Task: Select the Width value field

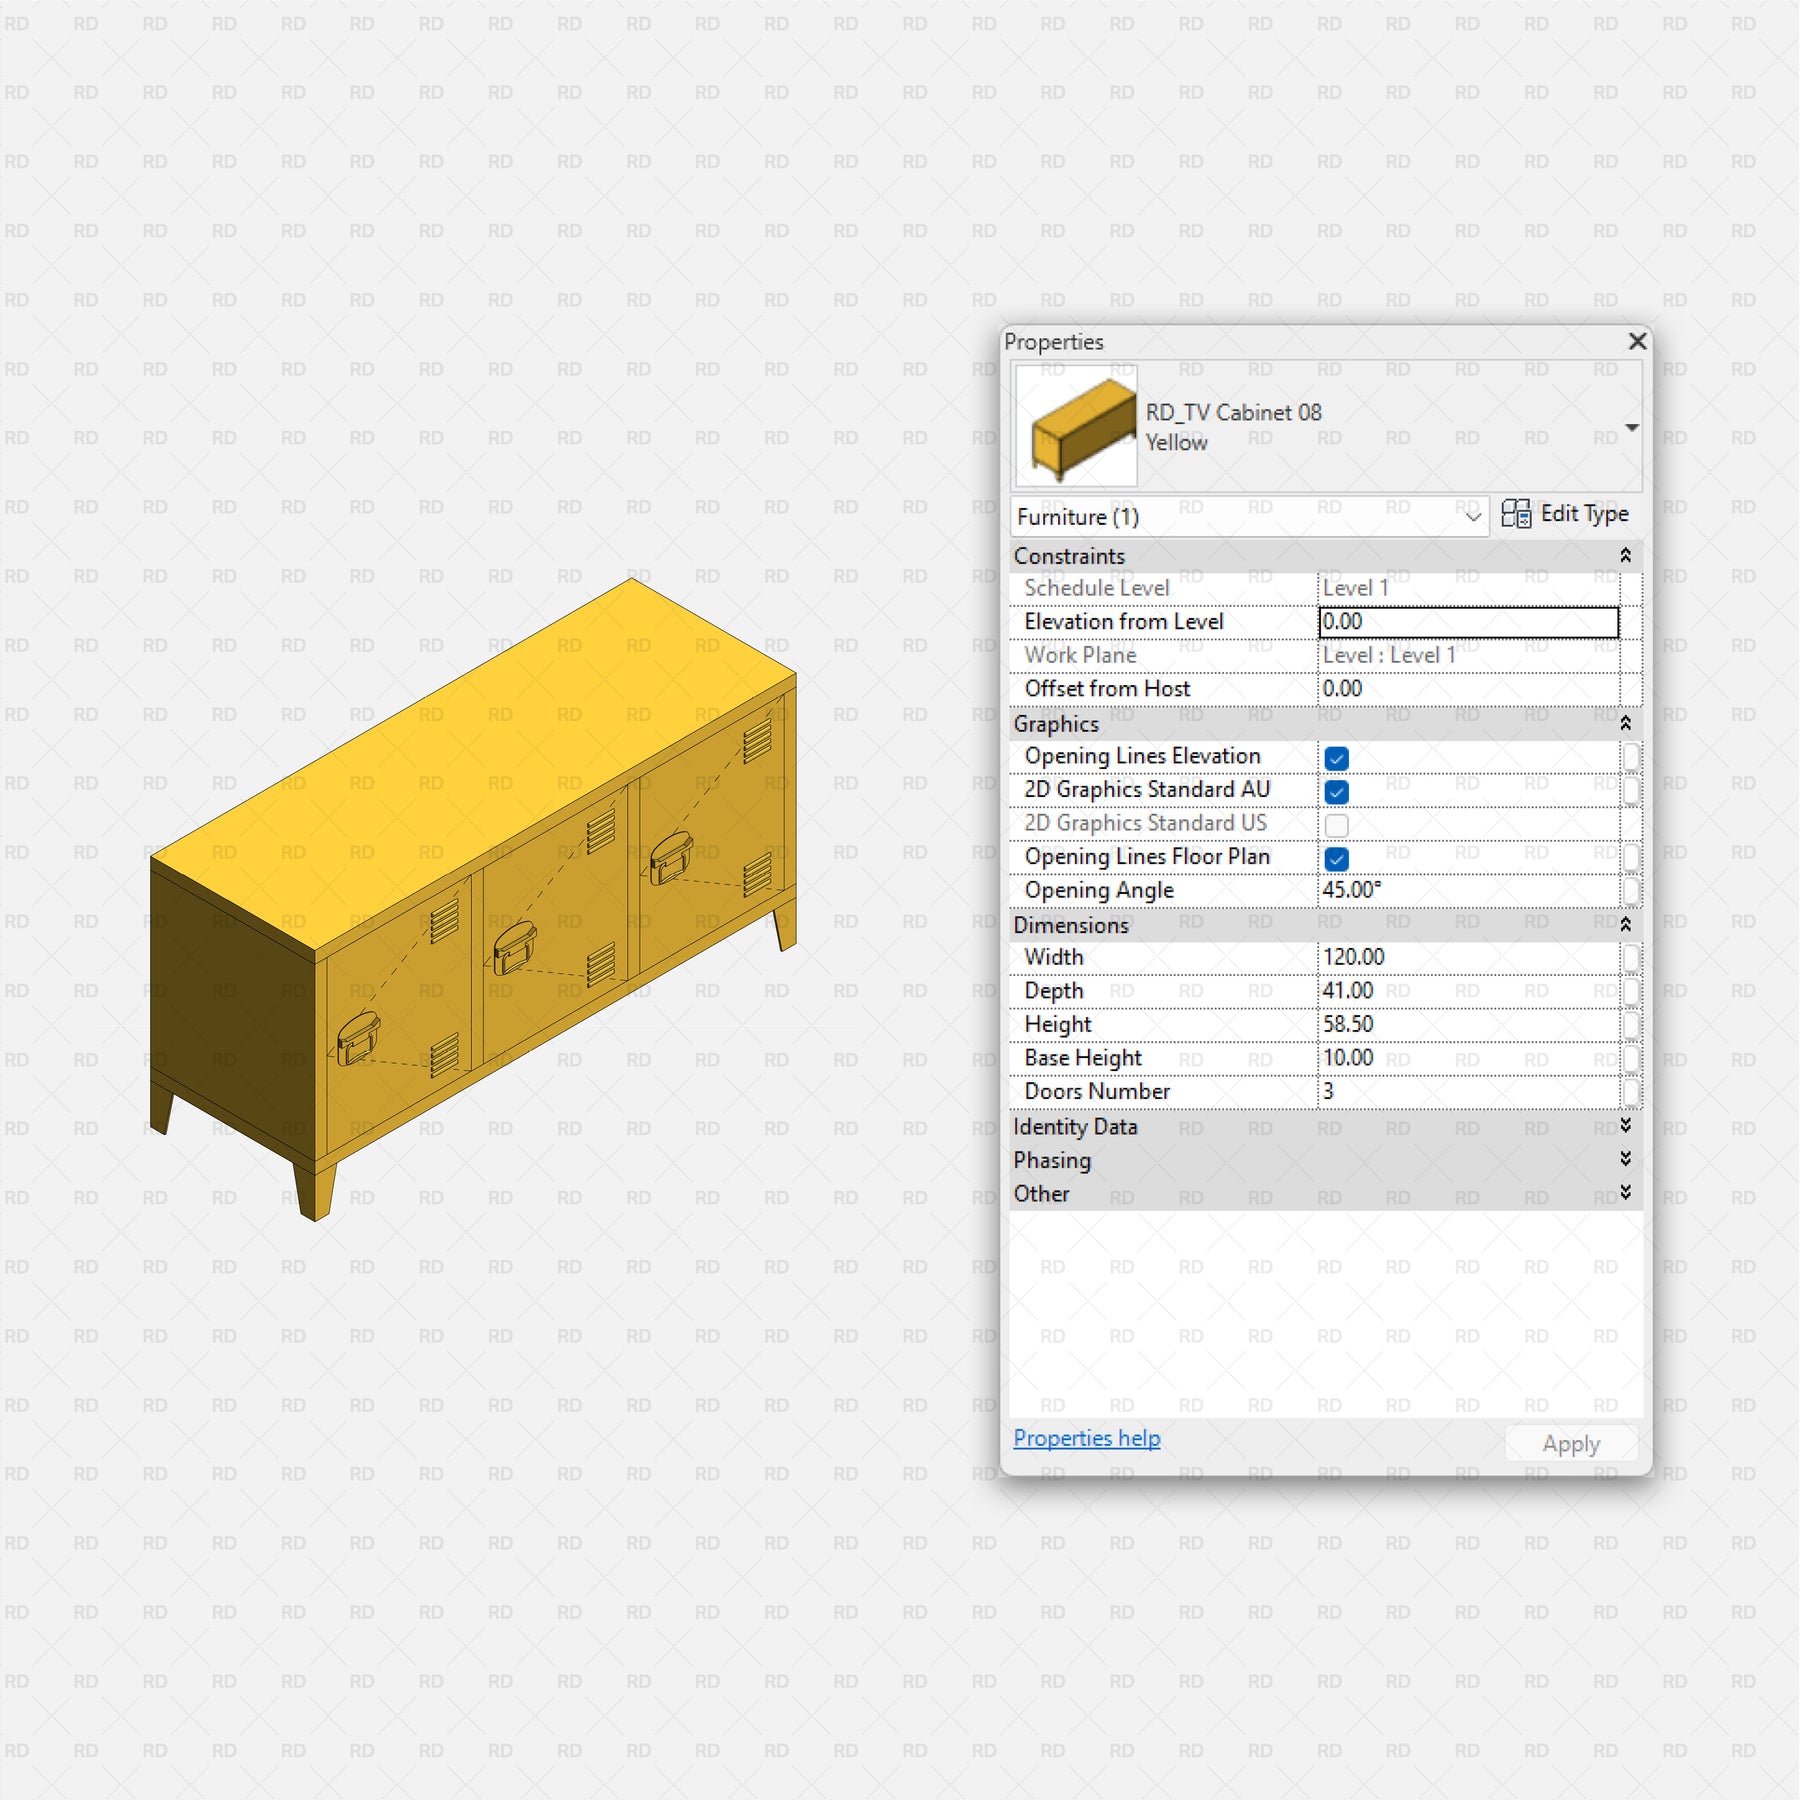Action: [1467, 957]
